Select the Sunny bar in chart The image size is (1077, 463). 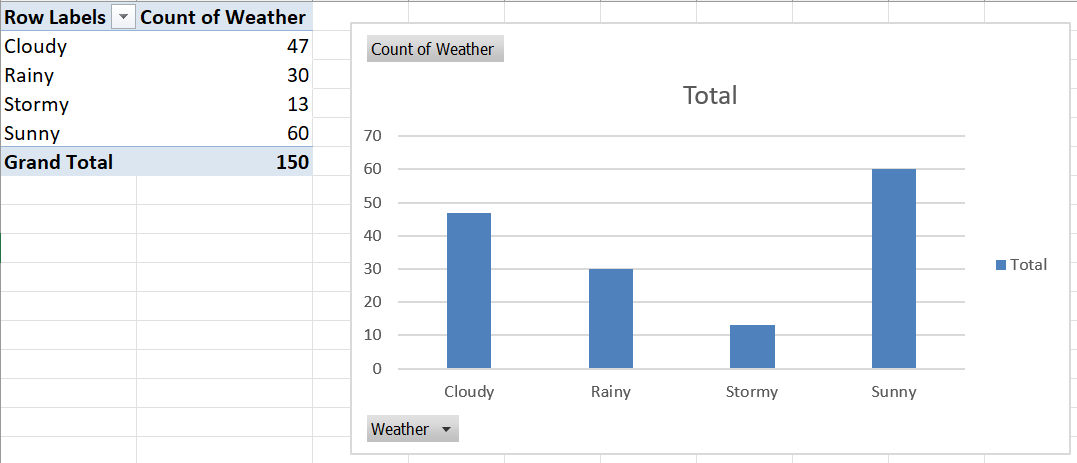[893, 268]
